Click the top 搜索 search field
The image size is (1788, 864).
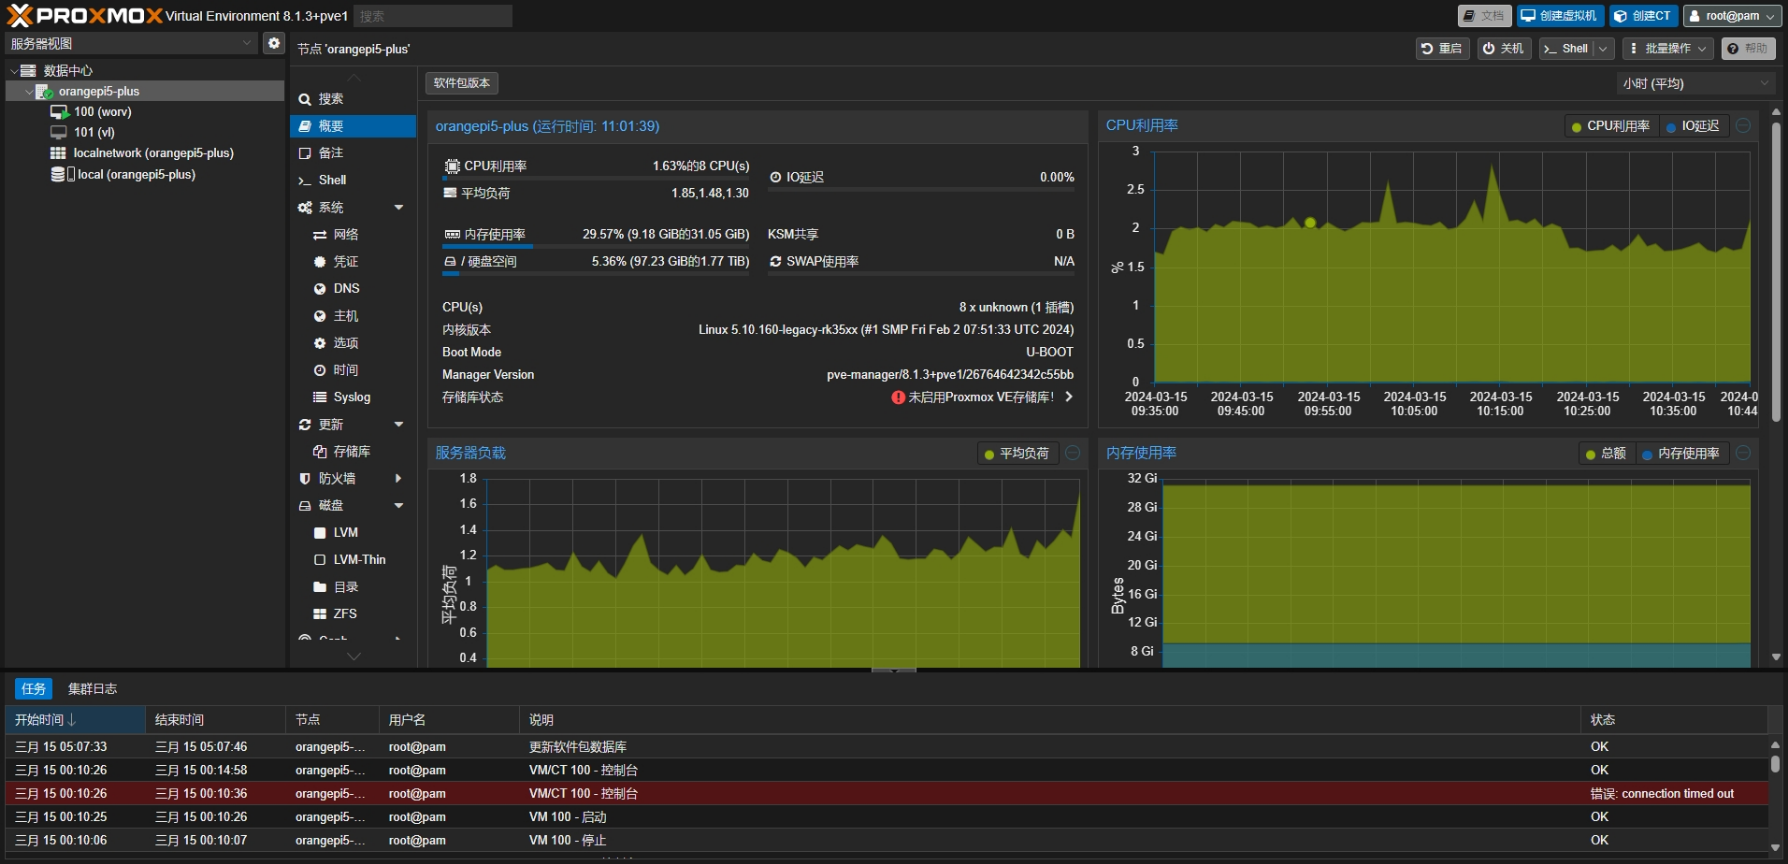[x=432, y=16]
